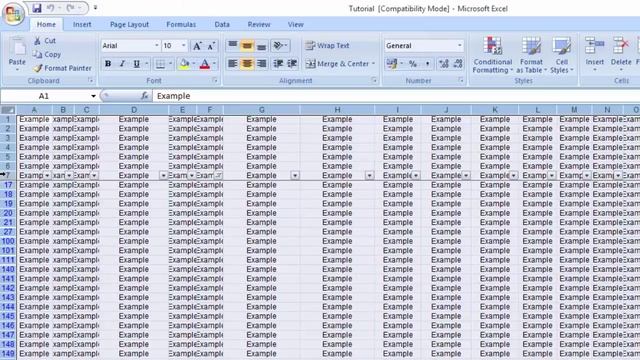Select the column G header

262,110
